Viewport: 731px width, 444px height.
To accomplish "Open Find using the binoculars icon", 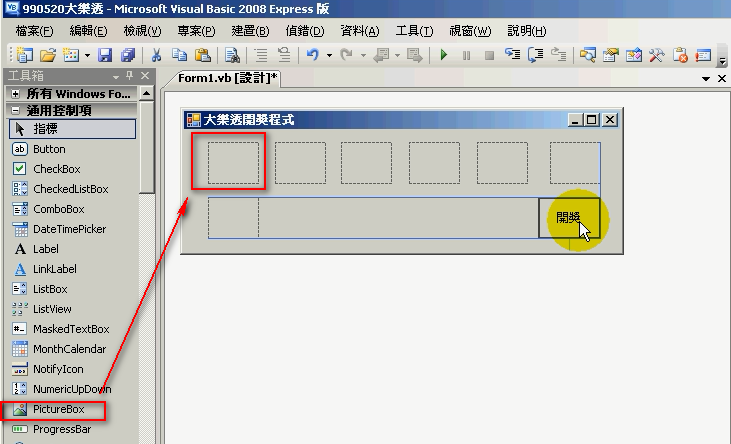I will (232, 55).
